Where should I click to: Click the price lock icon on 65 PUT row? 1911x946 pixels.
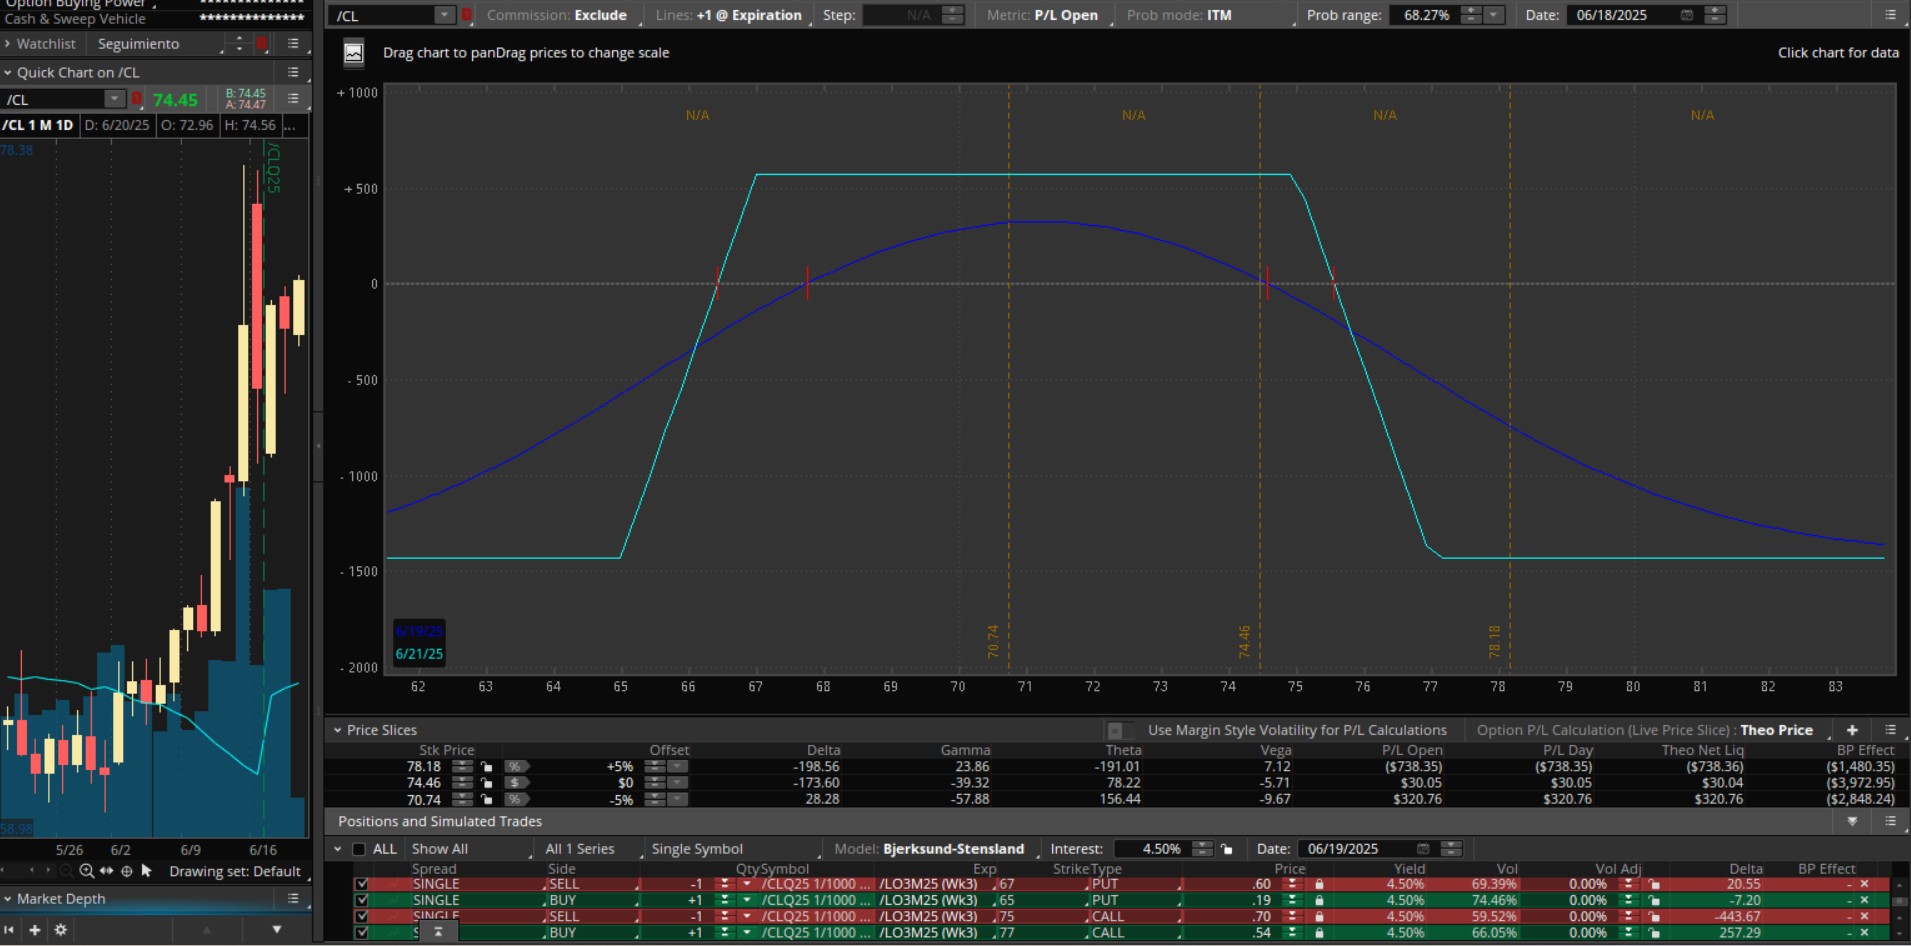click(x=1319, y=900)
